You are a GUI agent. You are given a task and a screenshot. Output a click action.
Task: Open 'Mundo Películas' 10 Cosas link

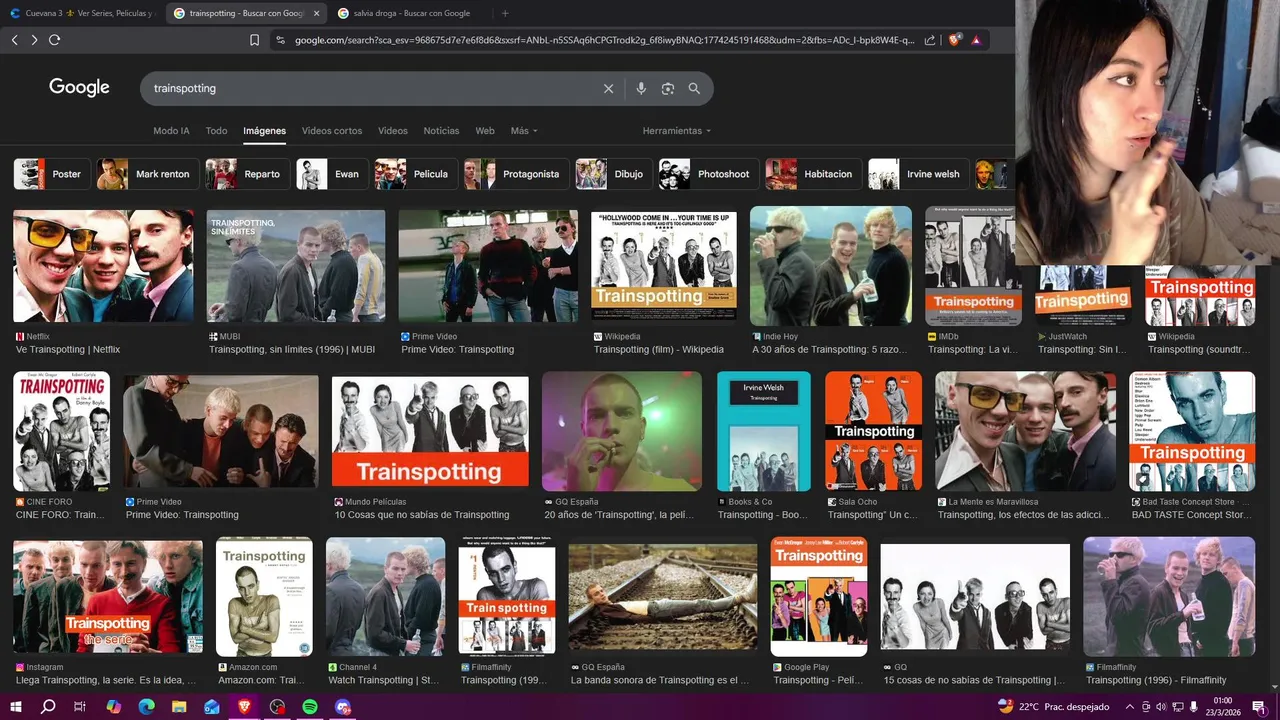[x=422, y=515]
